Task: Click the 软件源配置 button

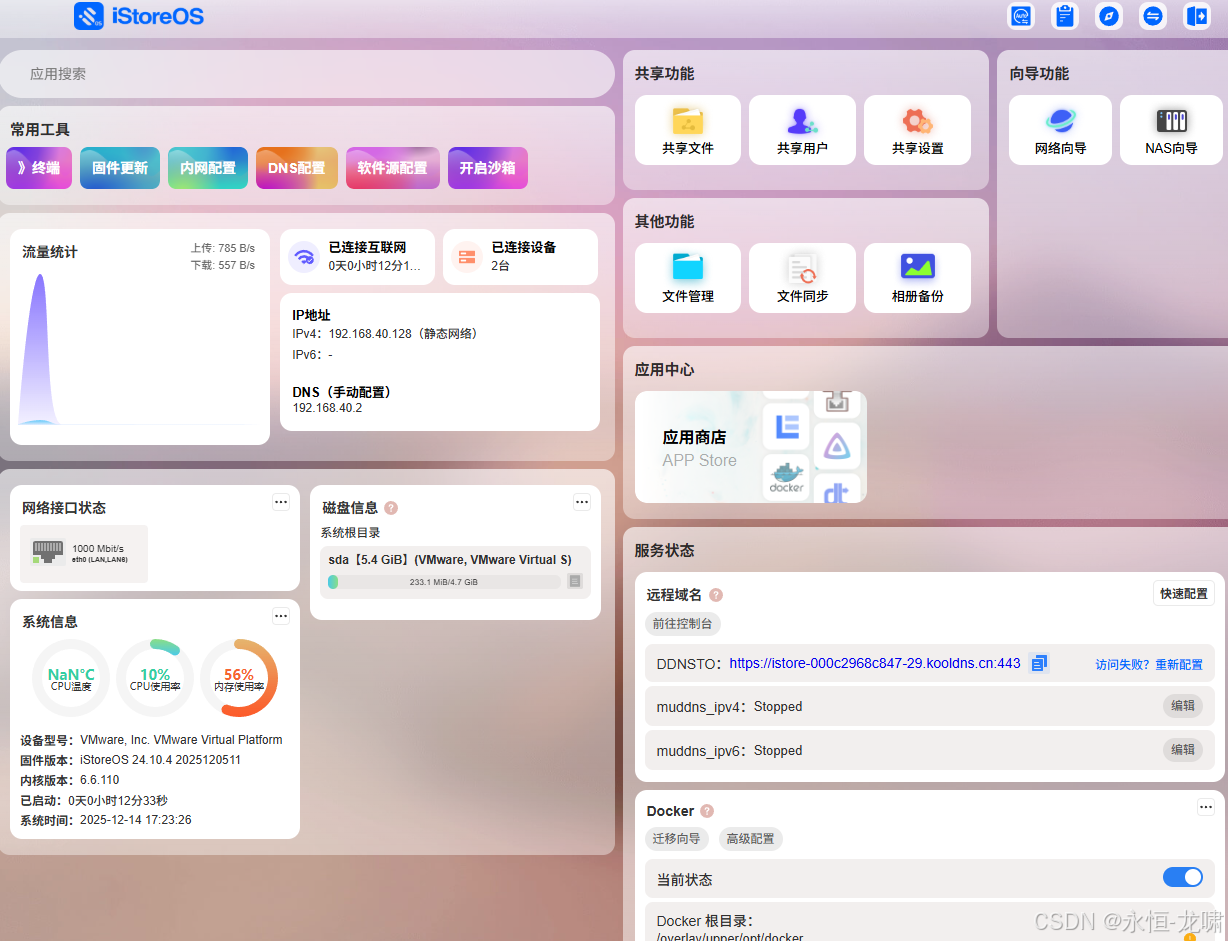Action: click(393, 168)
